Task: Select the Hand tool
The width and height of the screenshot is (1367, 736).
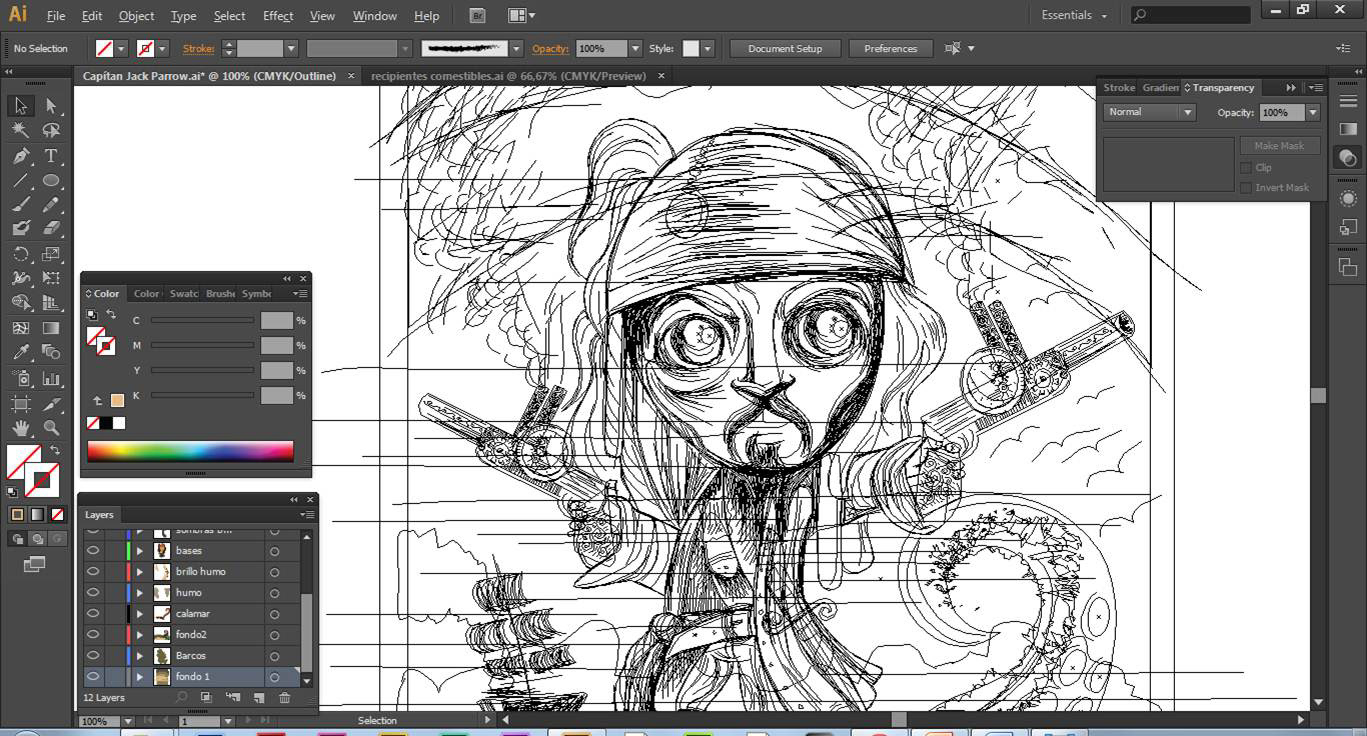Action: pos(20,428)
